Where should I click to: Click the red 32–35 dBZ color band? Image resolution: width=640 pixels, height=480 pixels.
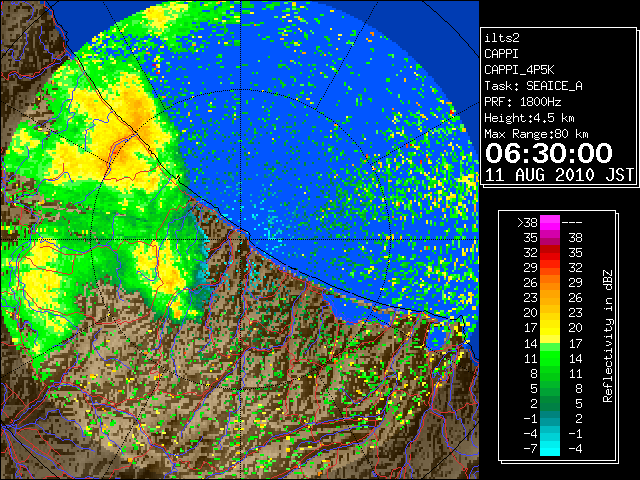point(550,253)
